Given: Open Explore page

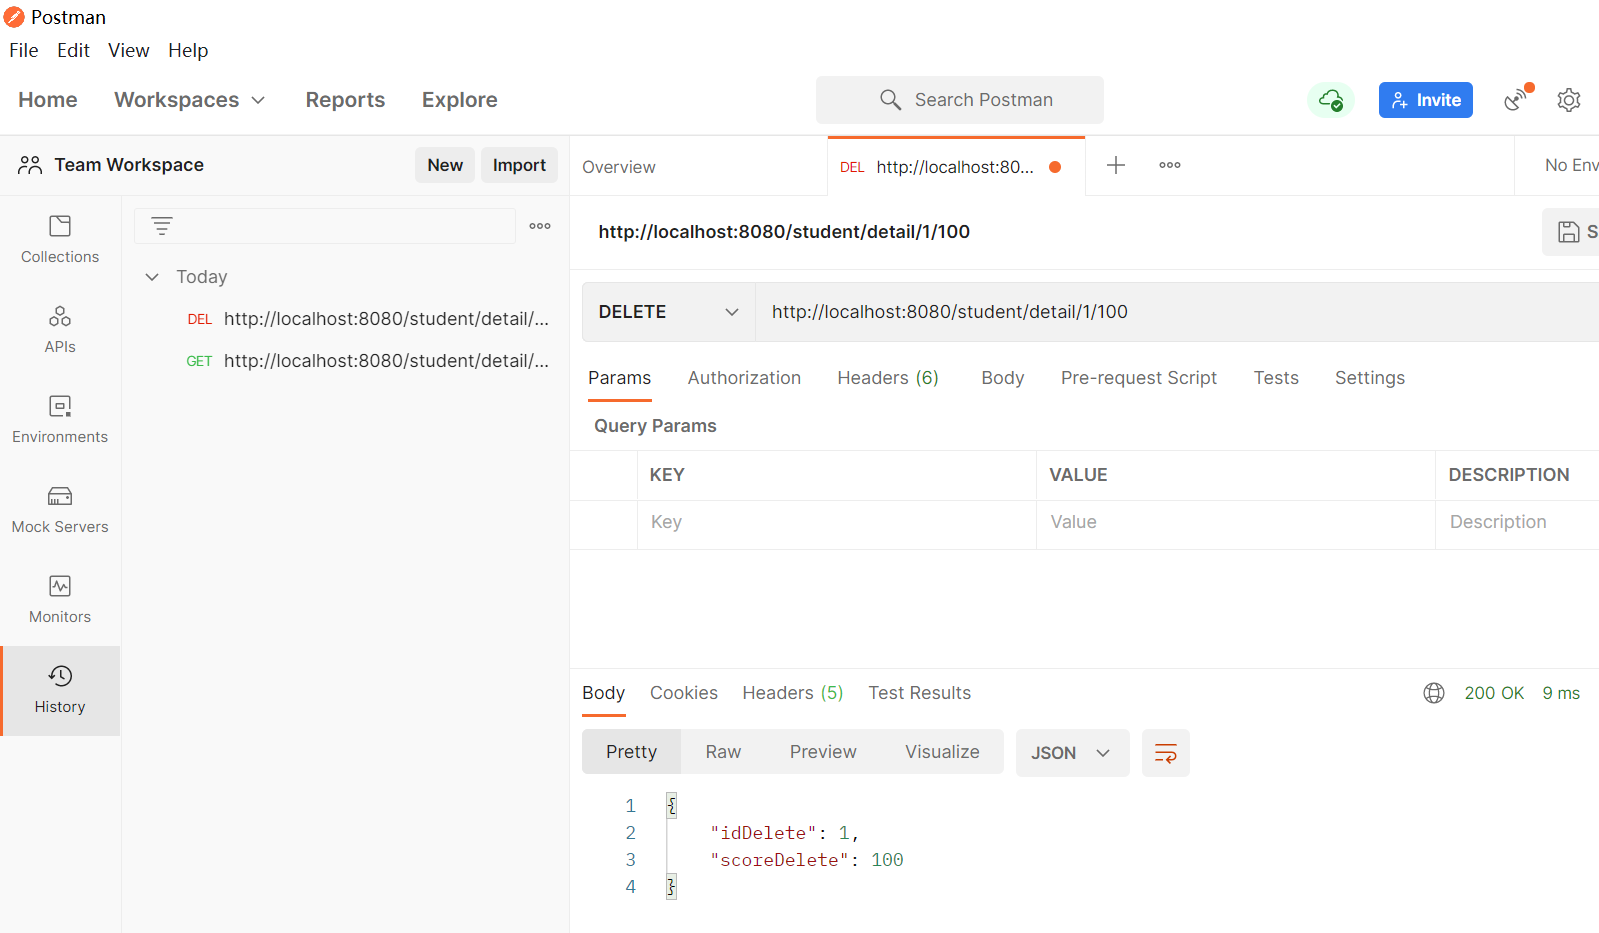Looking at the screenshot, I should 460,100.
